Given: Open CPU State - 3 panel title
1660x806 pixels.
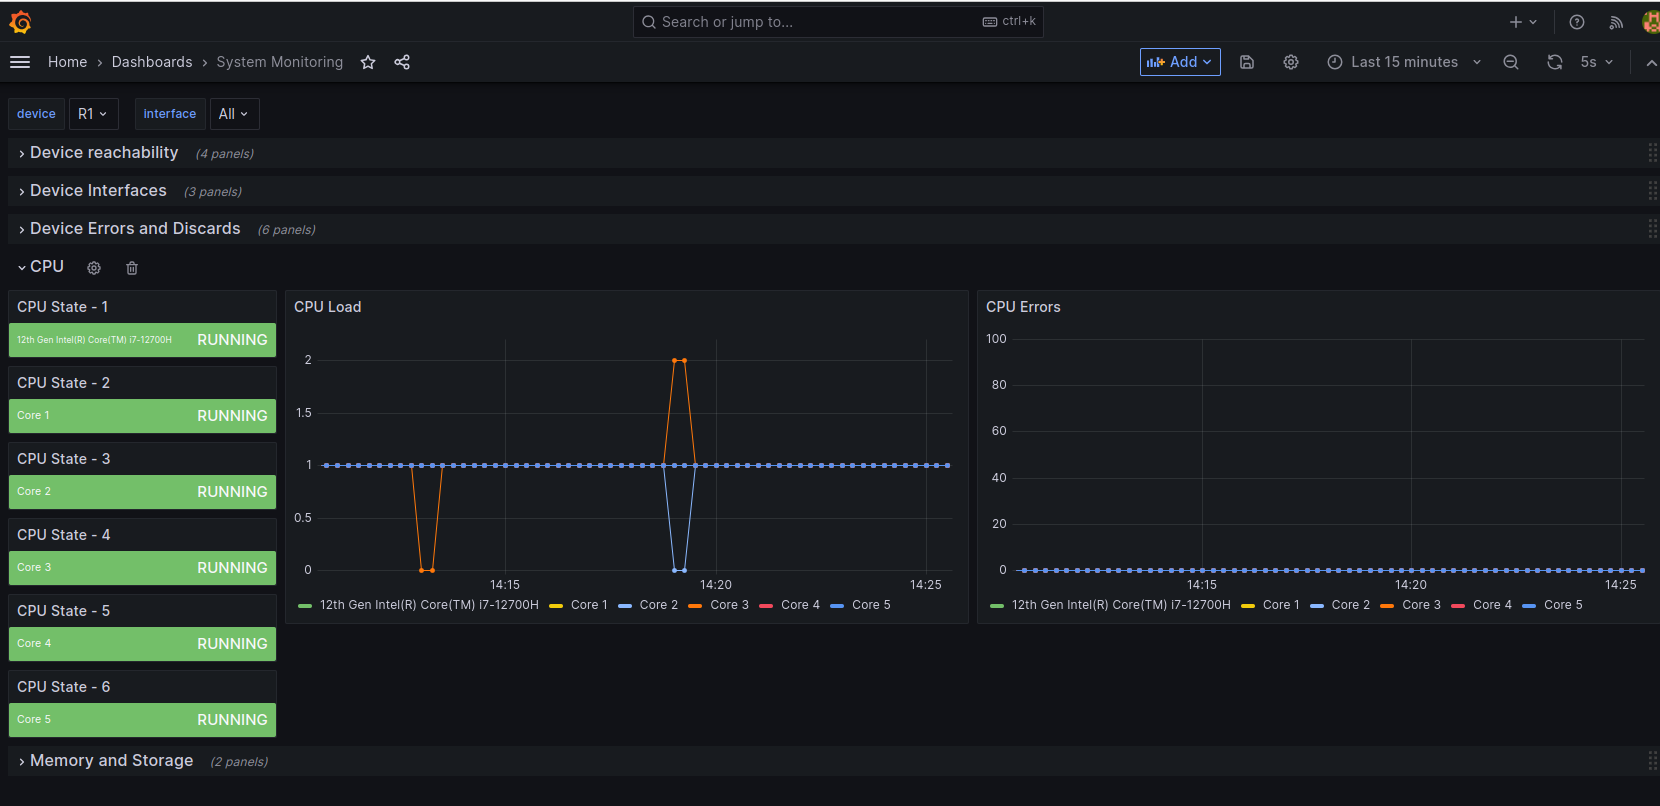Looking at the screenshot, I should point(63,459).
